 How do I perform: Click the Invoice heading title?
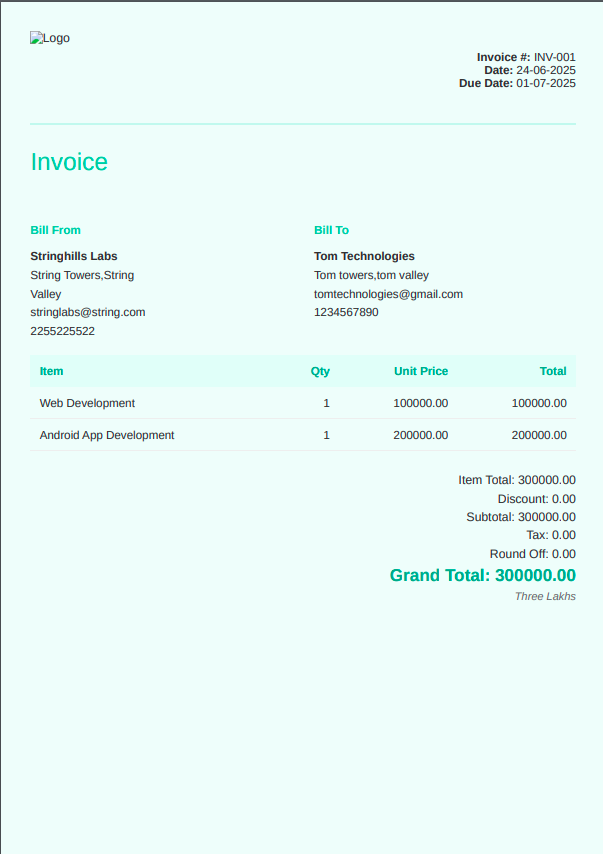coord(69,162)
